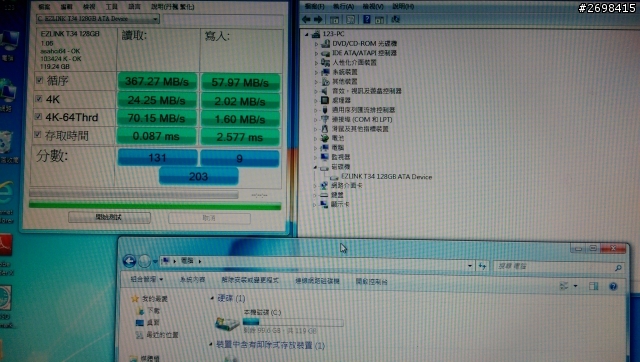Open the 說明 Help menu in AS SSD
Image resolution: width=640 pixels, height=362 pixels.
click(x=172, y=7)
